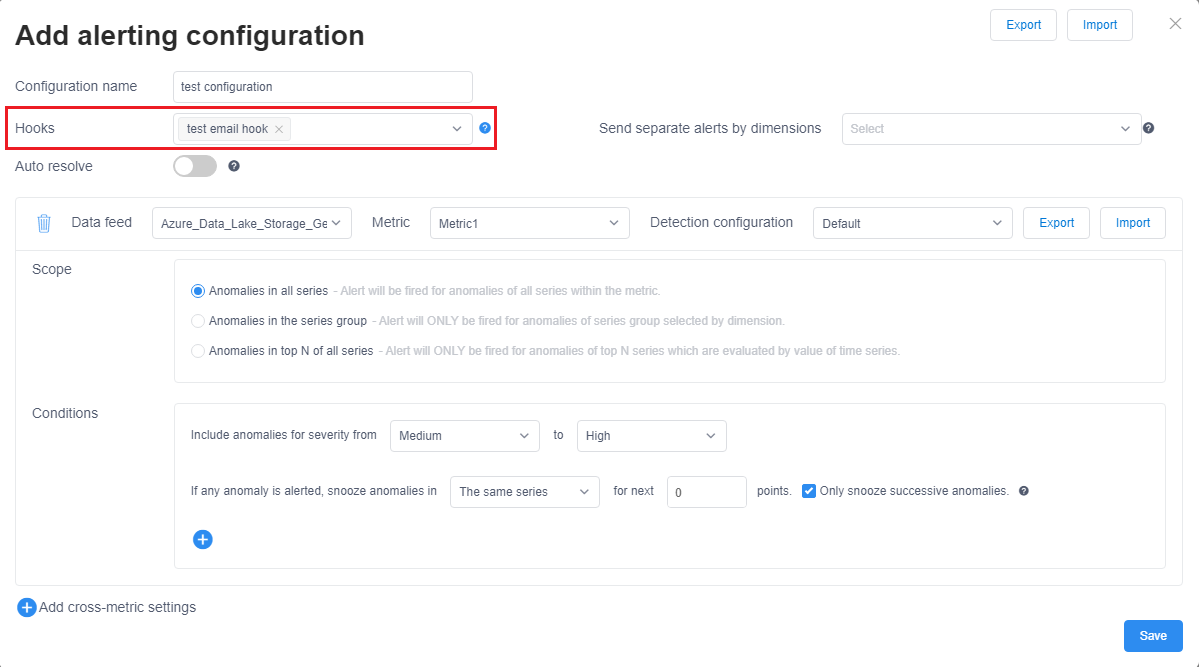This screenshot has height=667, width=1199.
Task: Click the Configuration name text field
Action: point(322,87)
